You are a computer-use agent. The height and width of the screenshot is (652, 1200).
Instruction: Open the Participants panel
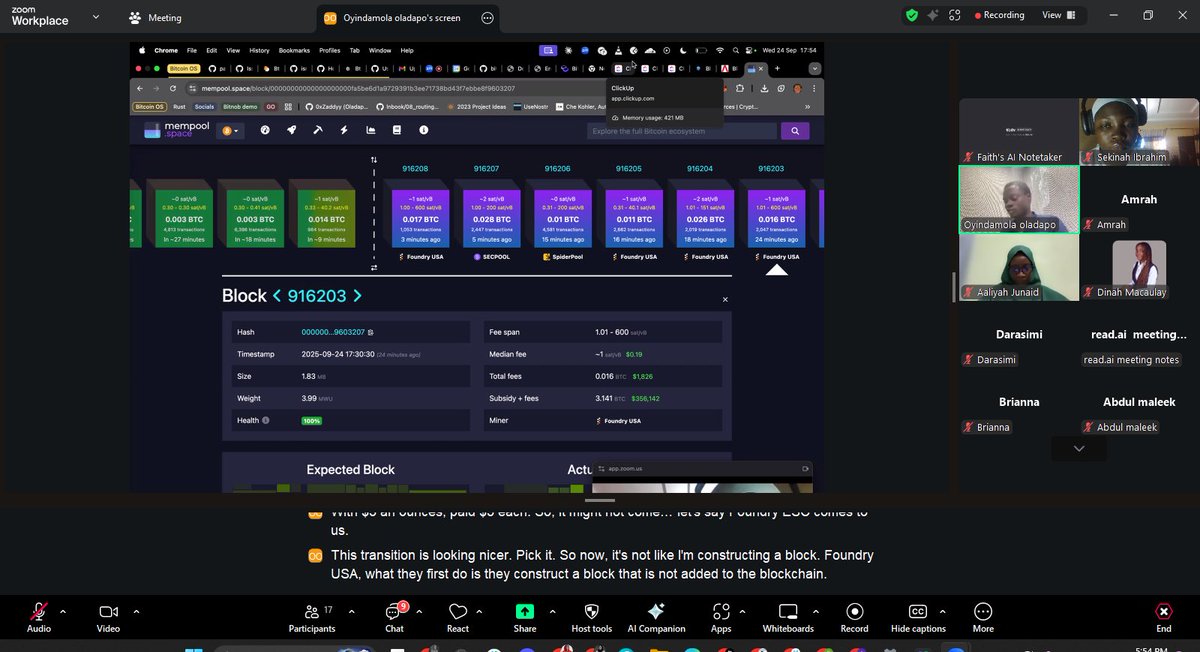[x=312, y=617]
